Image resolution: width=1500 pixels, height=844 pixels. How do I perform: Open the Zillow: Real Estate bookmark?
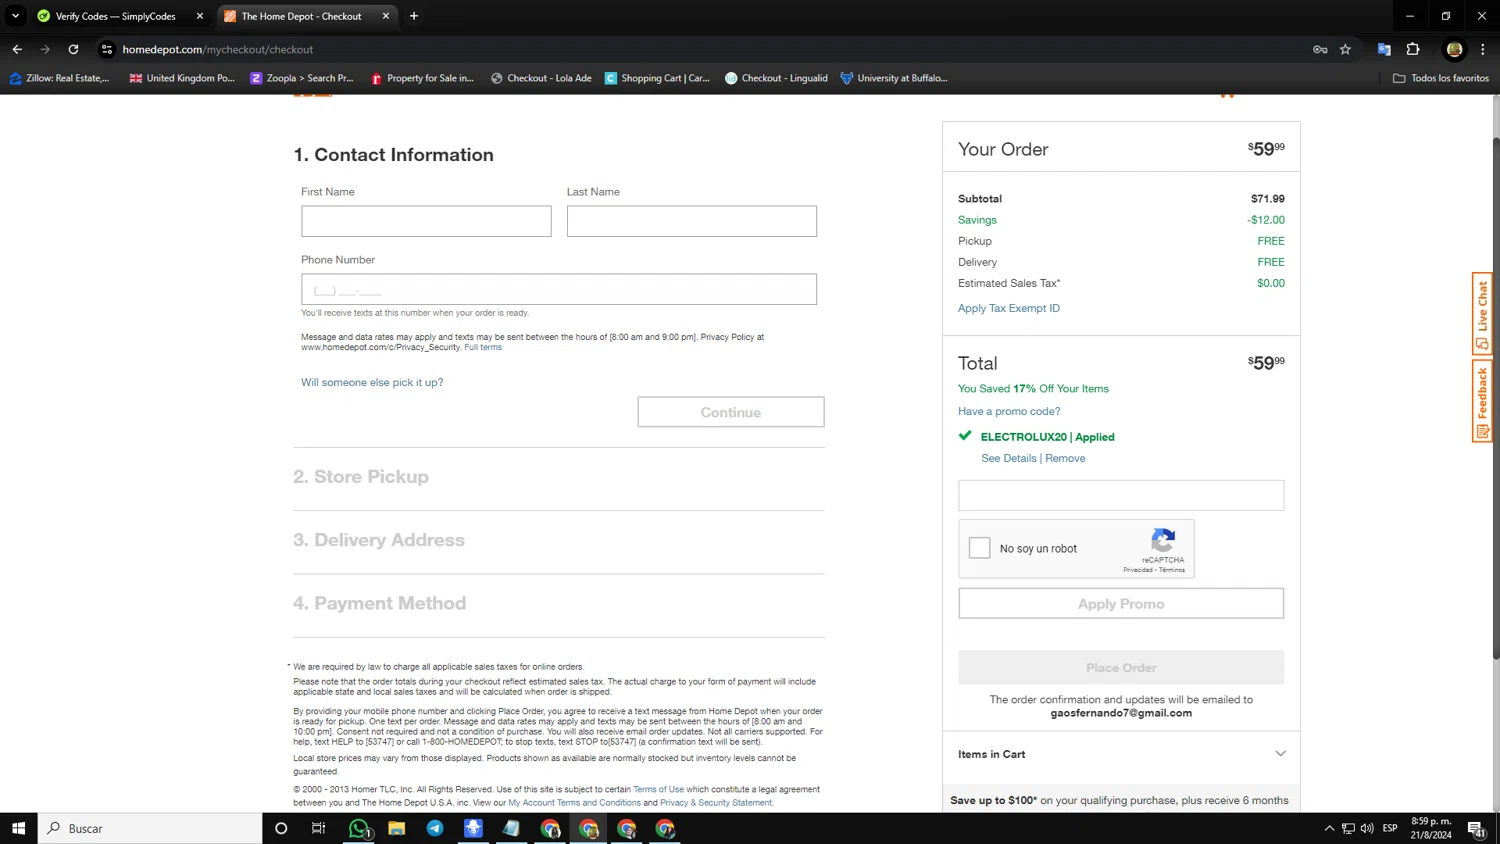coord(60,78)
